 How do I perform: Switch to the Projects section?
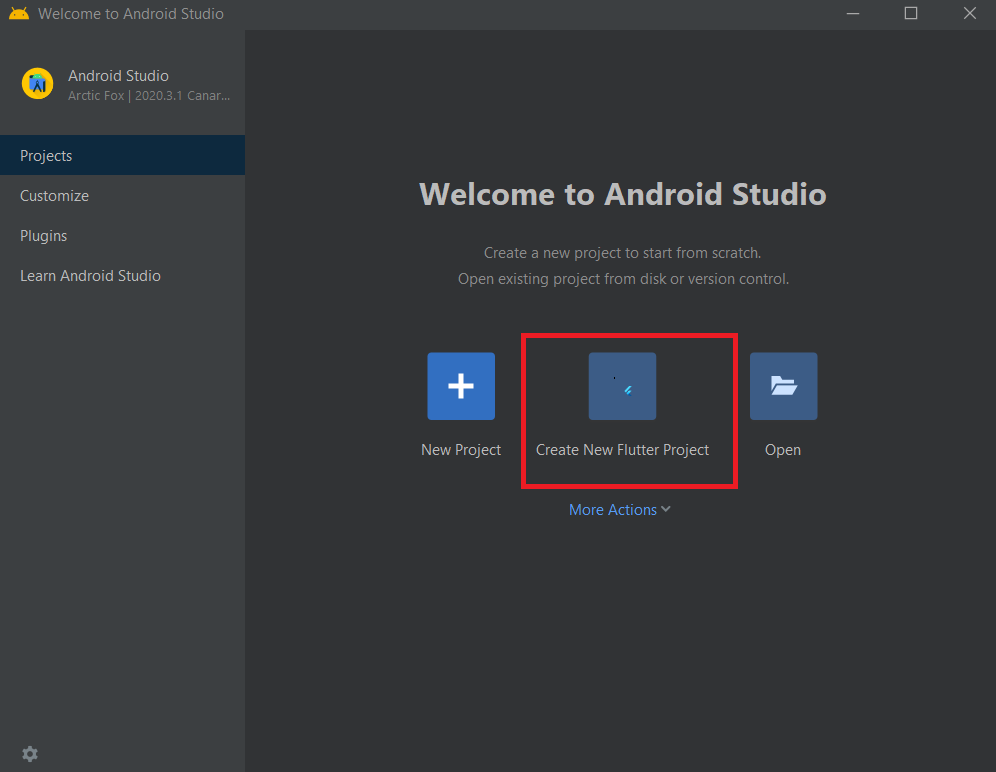pyautogui.click(x=46, y=155)
